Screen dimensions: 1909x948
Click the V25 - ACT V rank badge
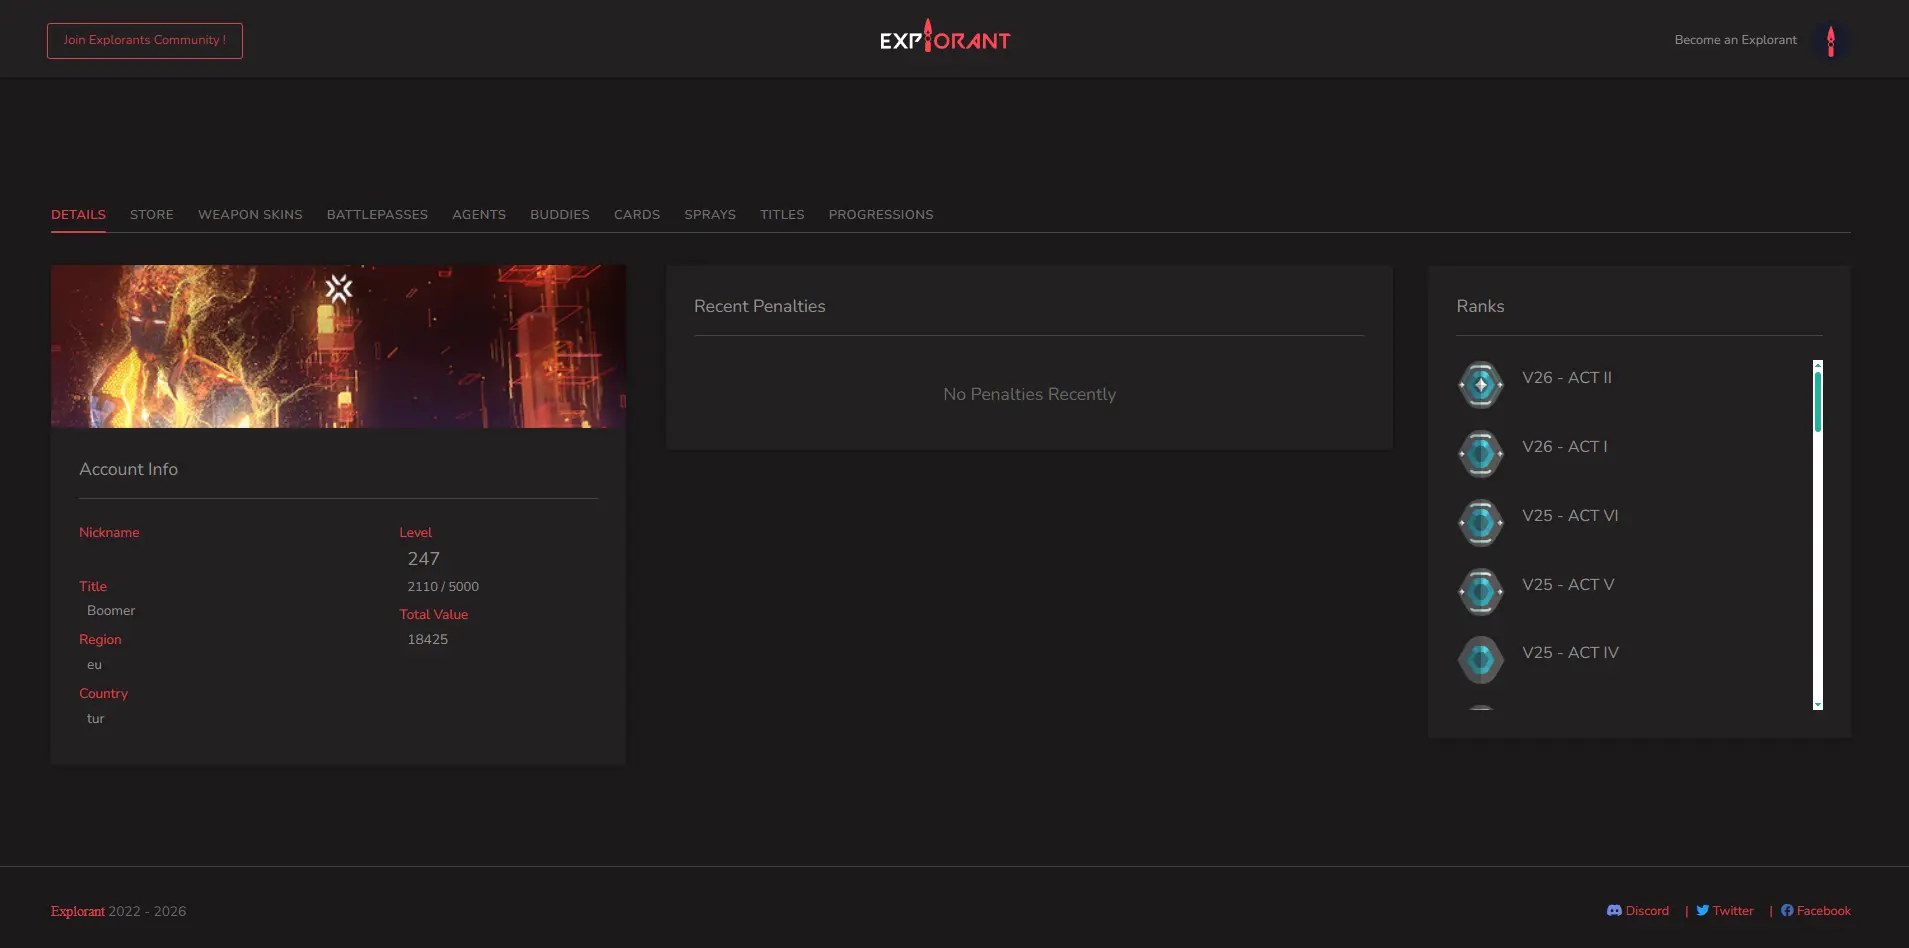[1480, 592]
